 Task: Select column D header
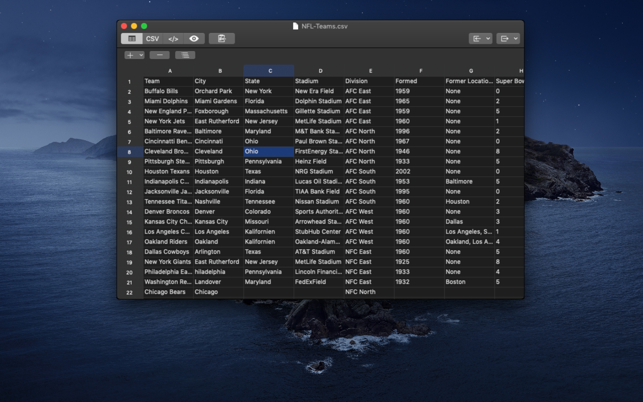tap(319, 71)
